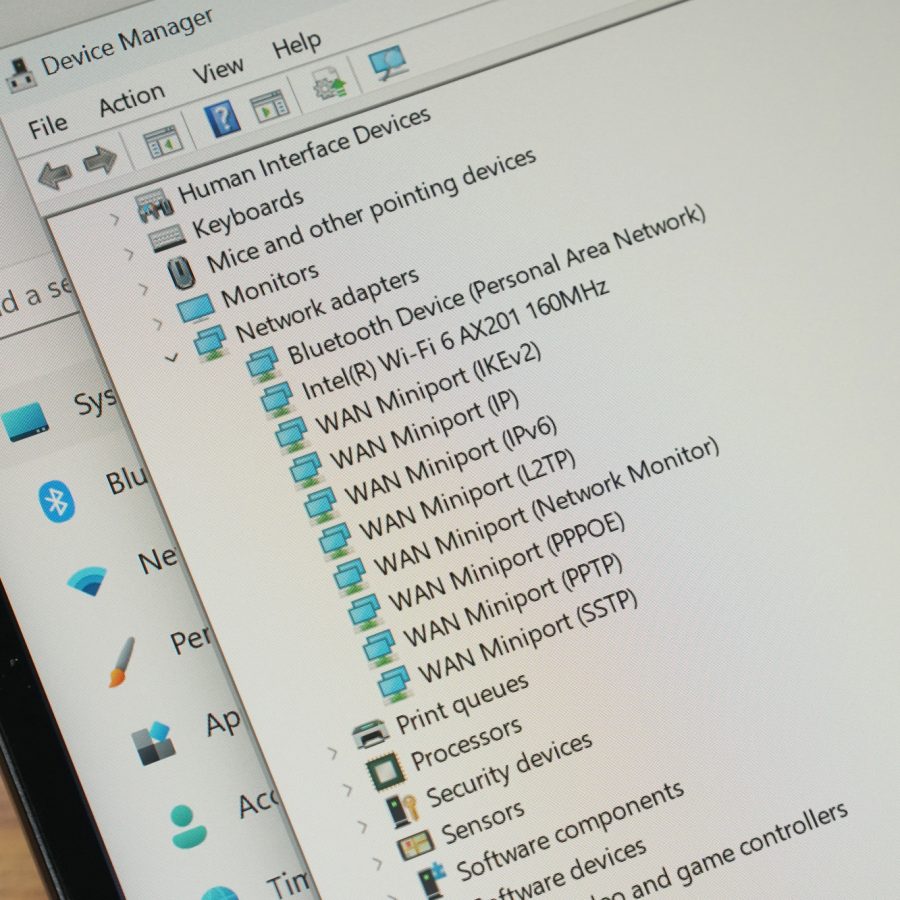Click the Bluetooth Device adapter icon
The height and width of the screenshot is (900, 900).
coord(263,364)
